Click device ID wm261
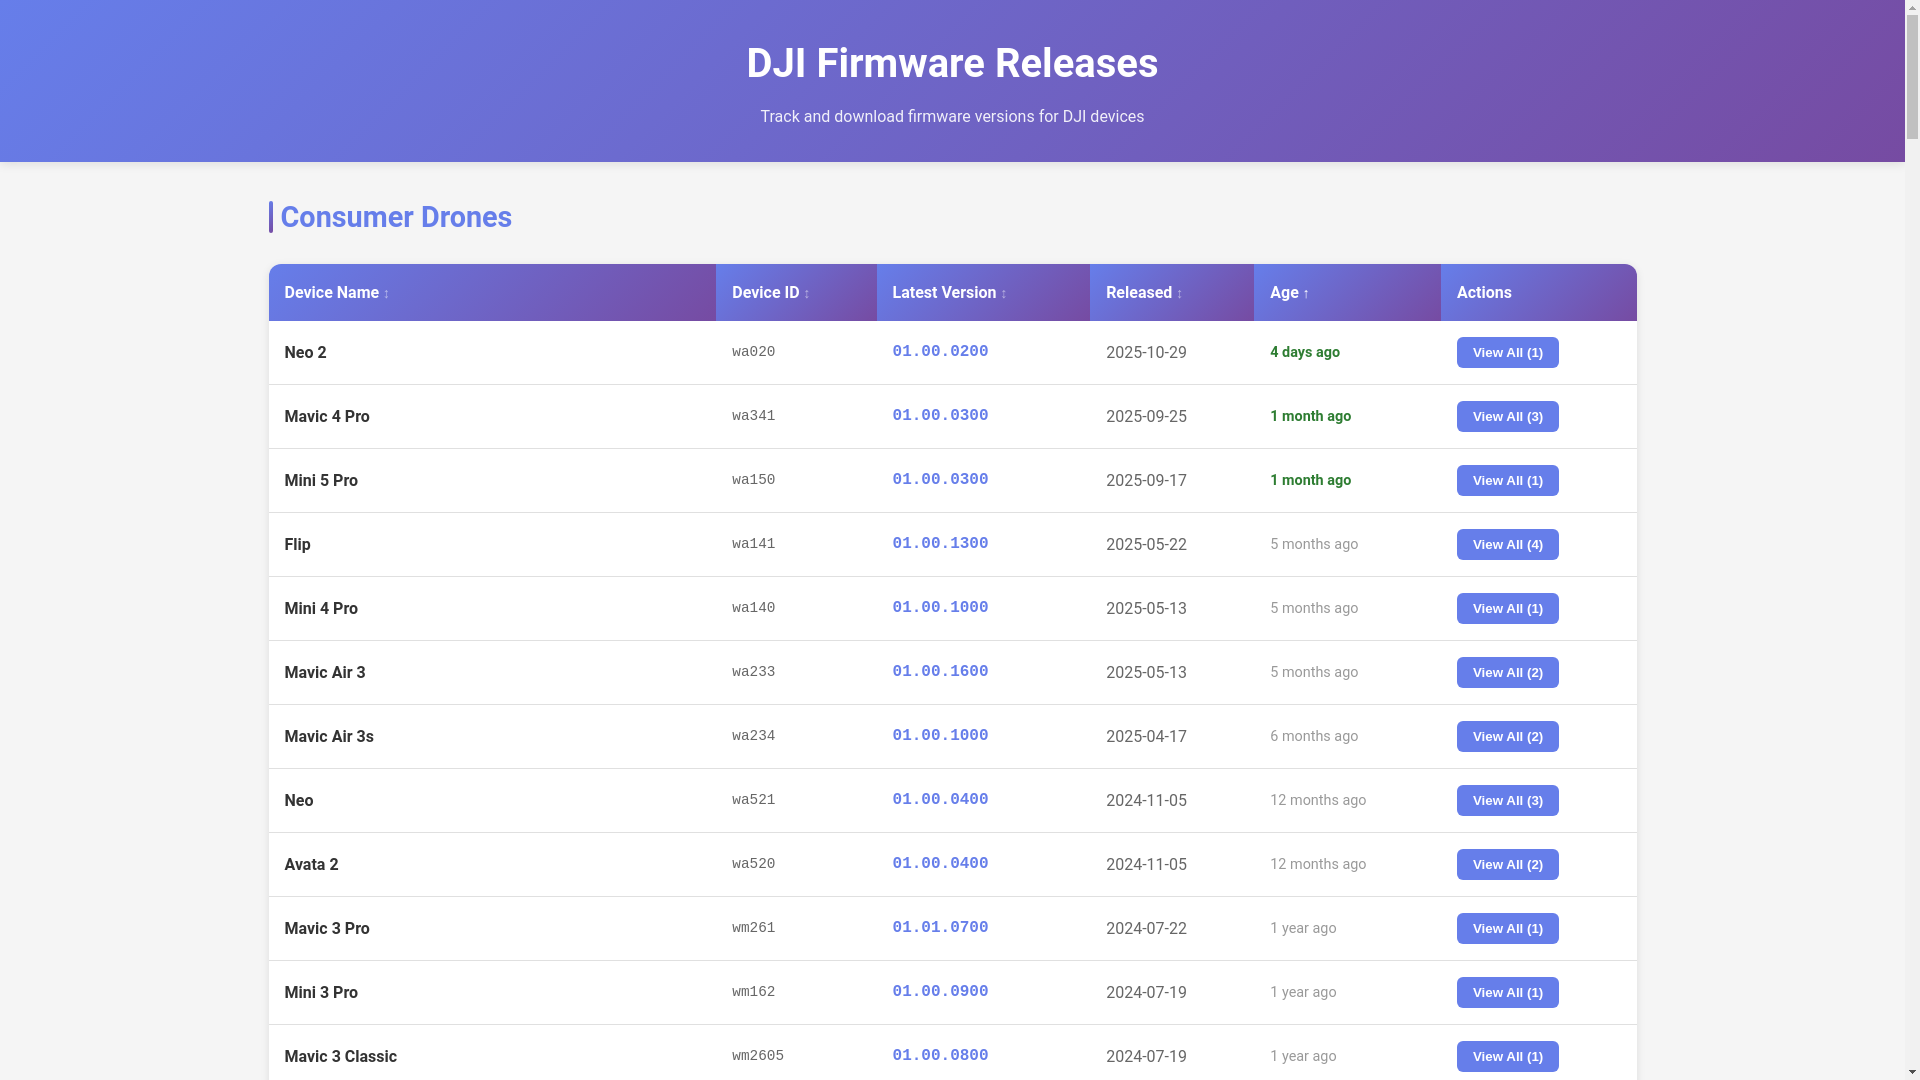Image resolution: width=1920 pixels, height=1080 pixels. [753, 928]
